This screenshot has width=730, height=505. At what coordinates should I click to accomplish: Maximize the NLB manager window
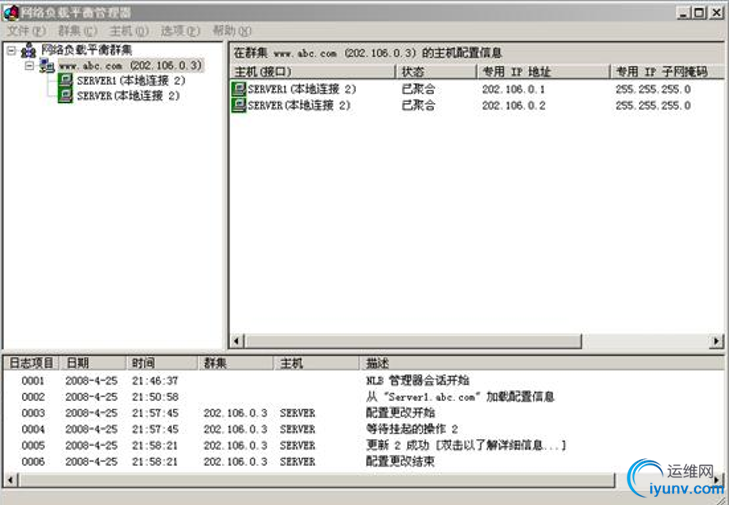coord(699,13)
